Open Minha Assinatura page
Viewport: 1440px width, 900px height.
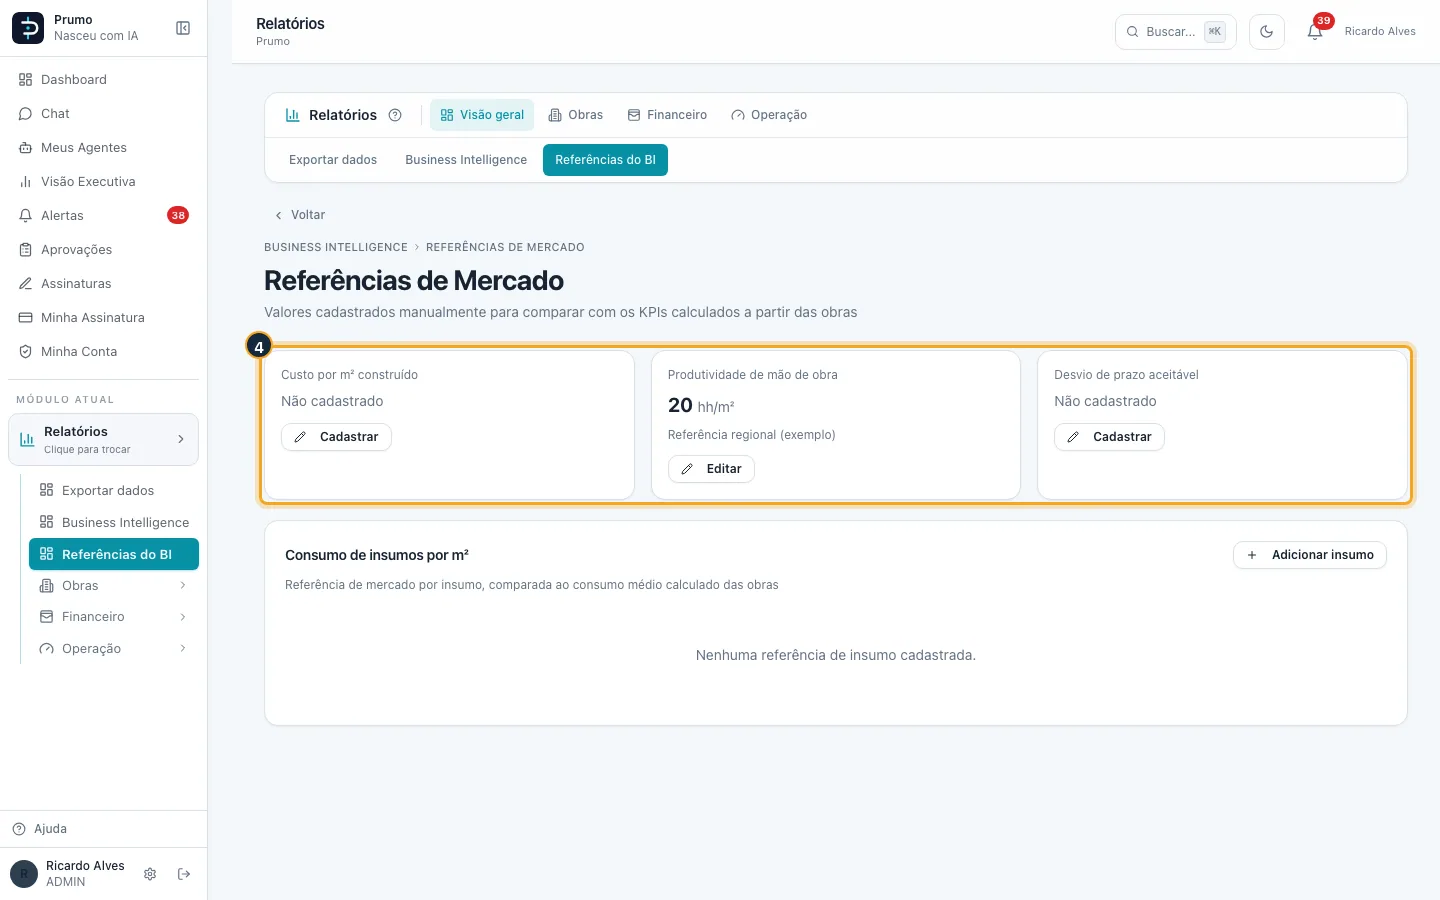point(104,318)
